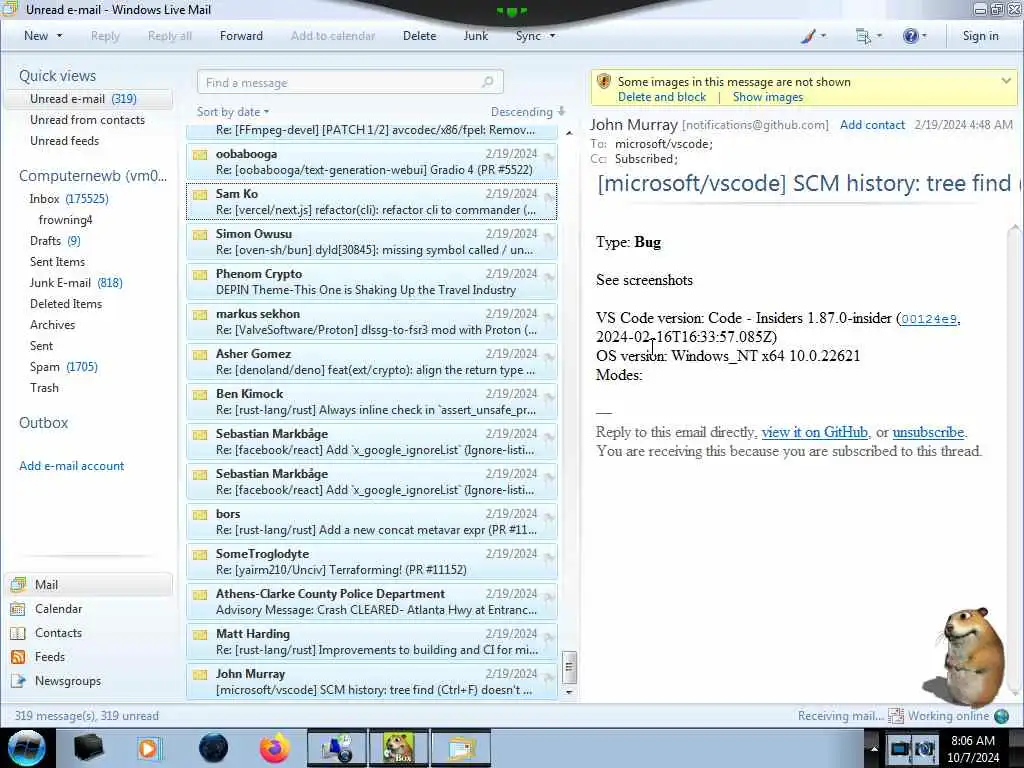1024x768 pixels.
Task: Click message list scrollbar thumb
Action: [x=569, y=666]
